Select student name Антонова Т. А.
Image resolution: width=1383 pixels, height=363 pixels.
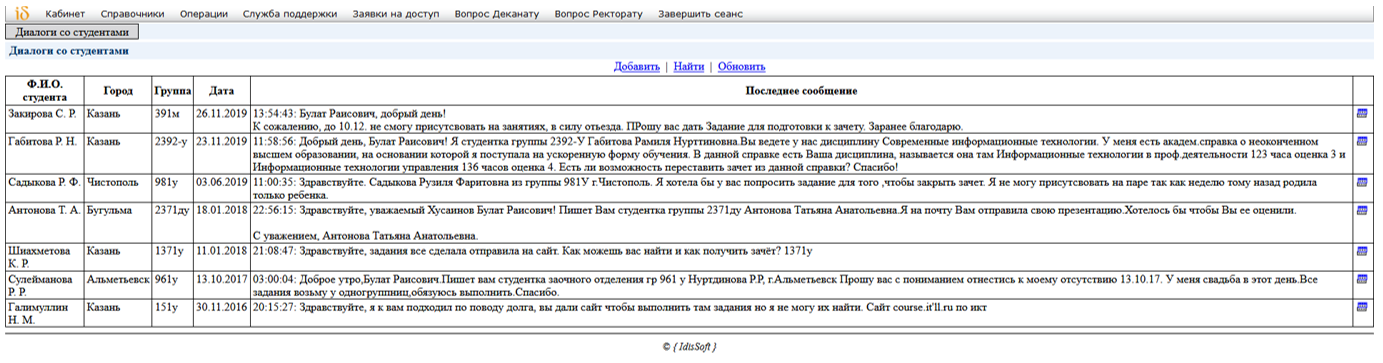click(43, 211)
